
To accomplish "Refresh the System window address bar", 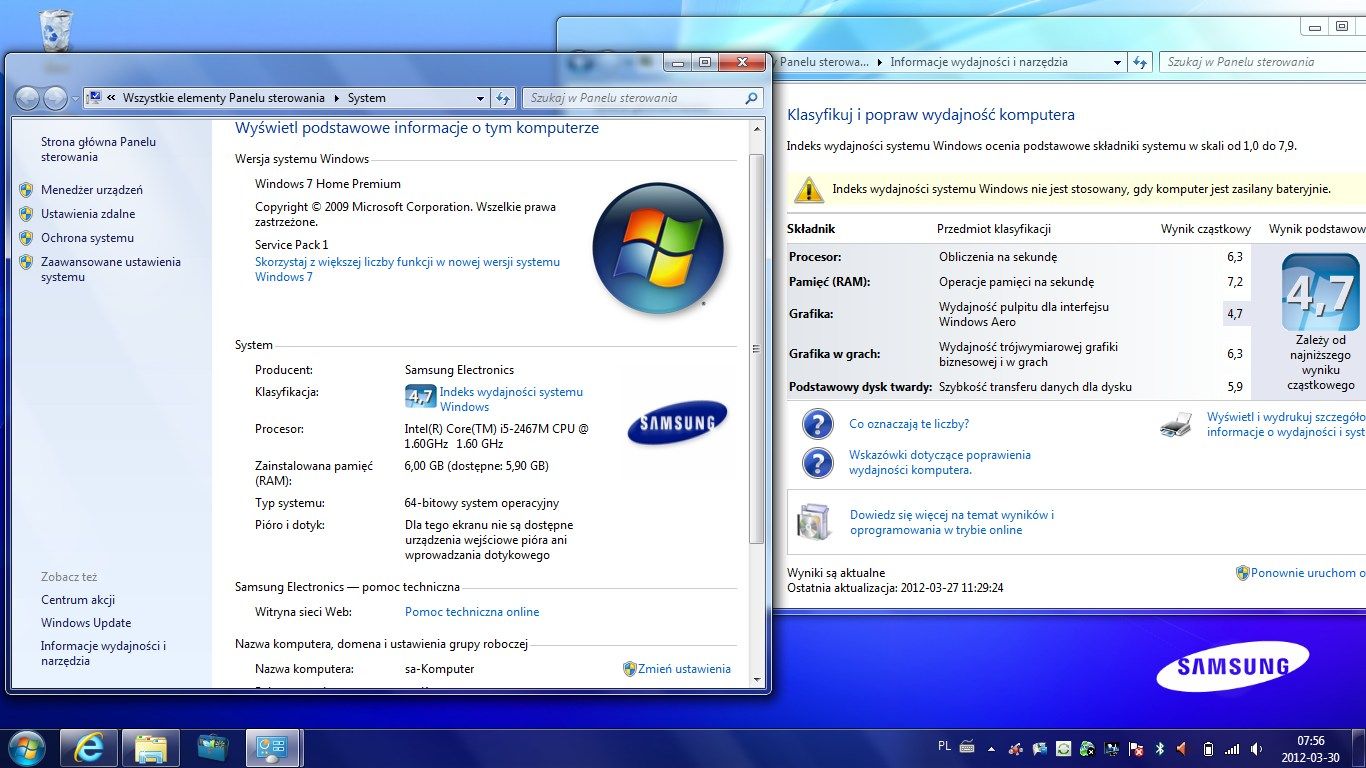I will tap(503, 98).
